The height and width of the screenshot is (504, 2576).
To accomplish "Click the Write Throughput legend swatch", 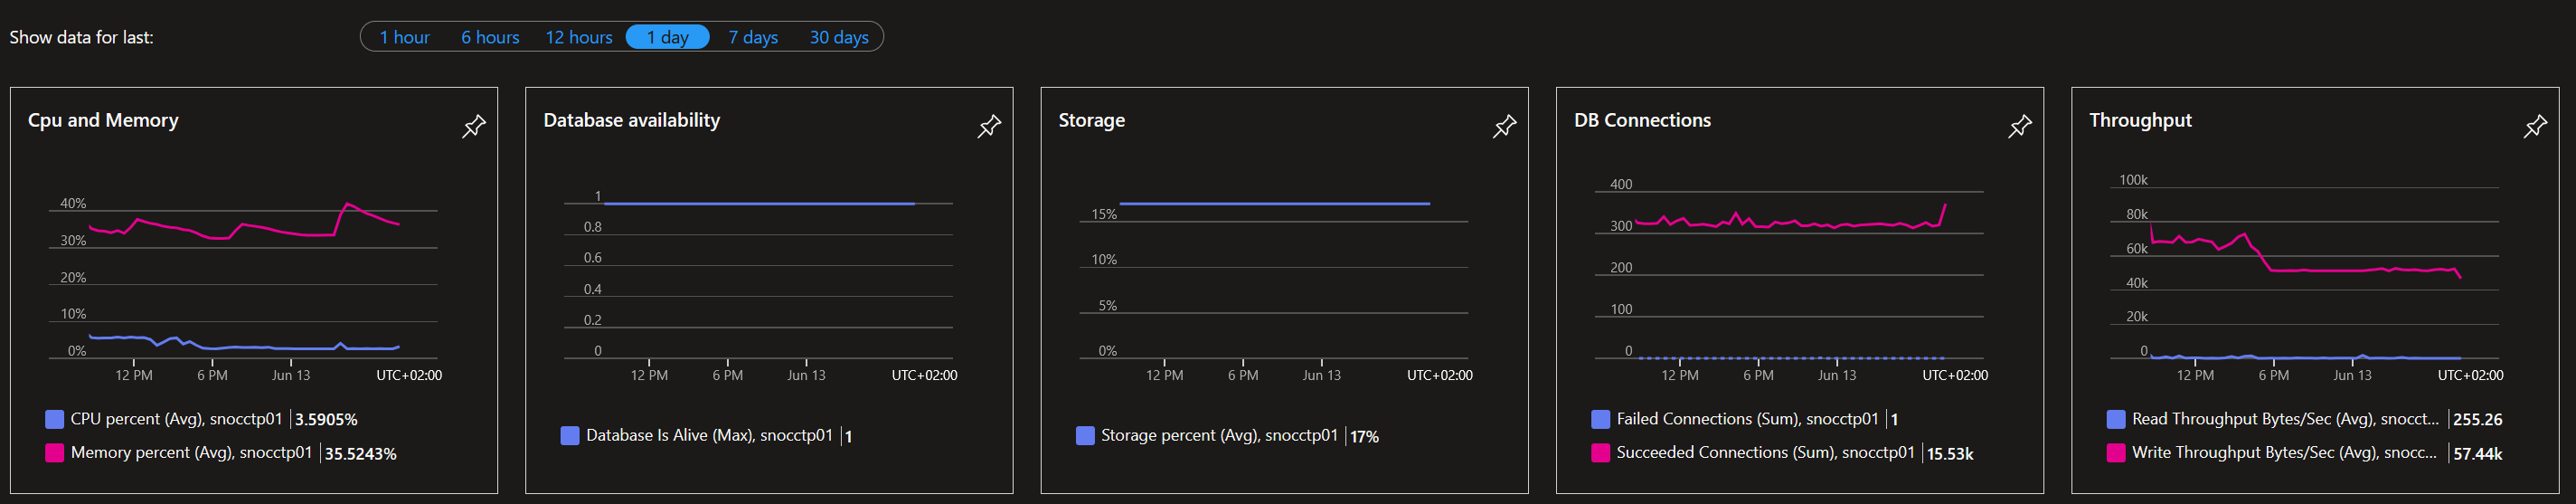I will pyautogui.click(x=2116, y=453).
